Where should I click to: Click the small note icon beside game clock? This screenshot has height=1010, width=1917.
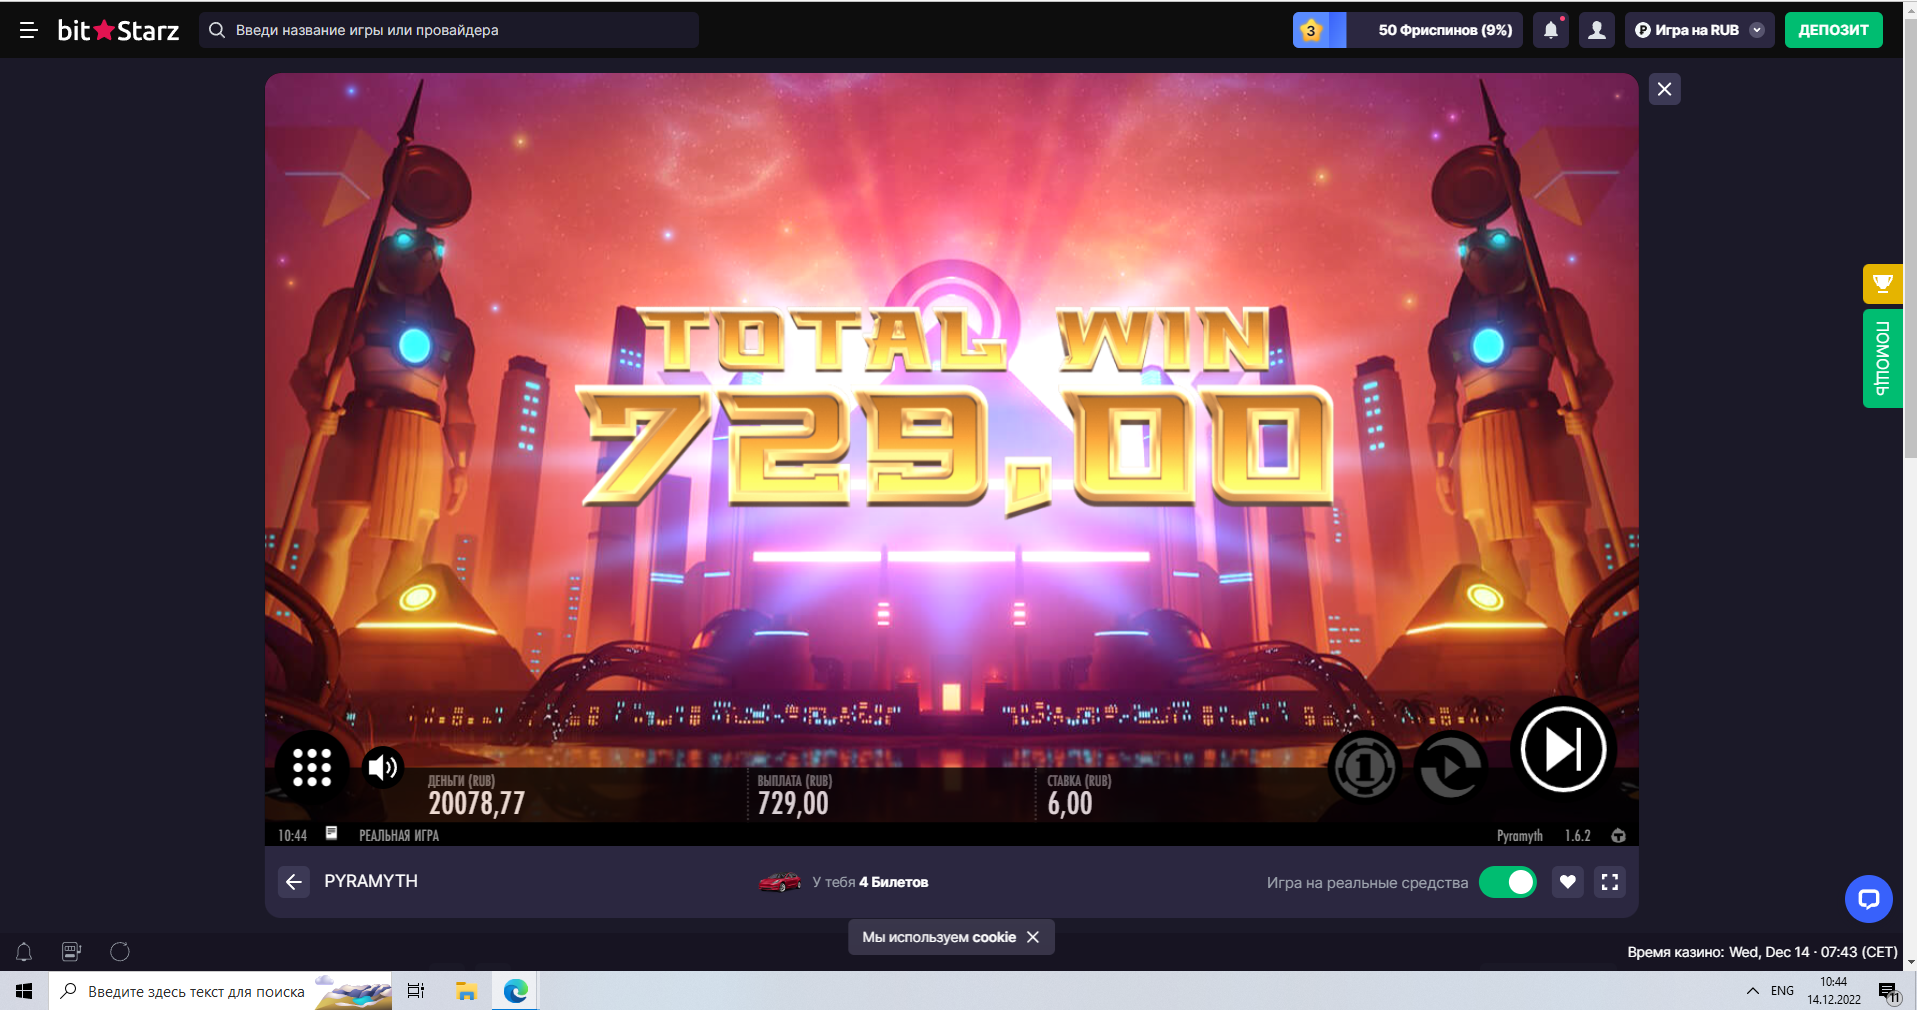click(x=331, y=833)
